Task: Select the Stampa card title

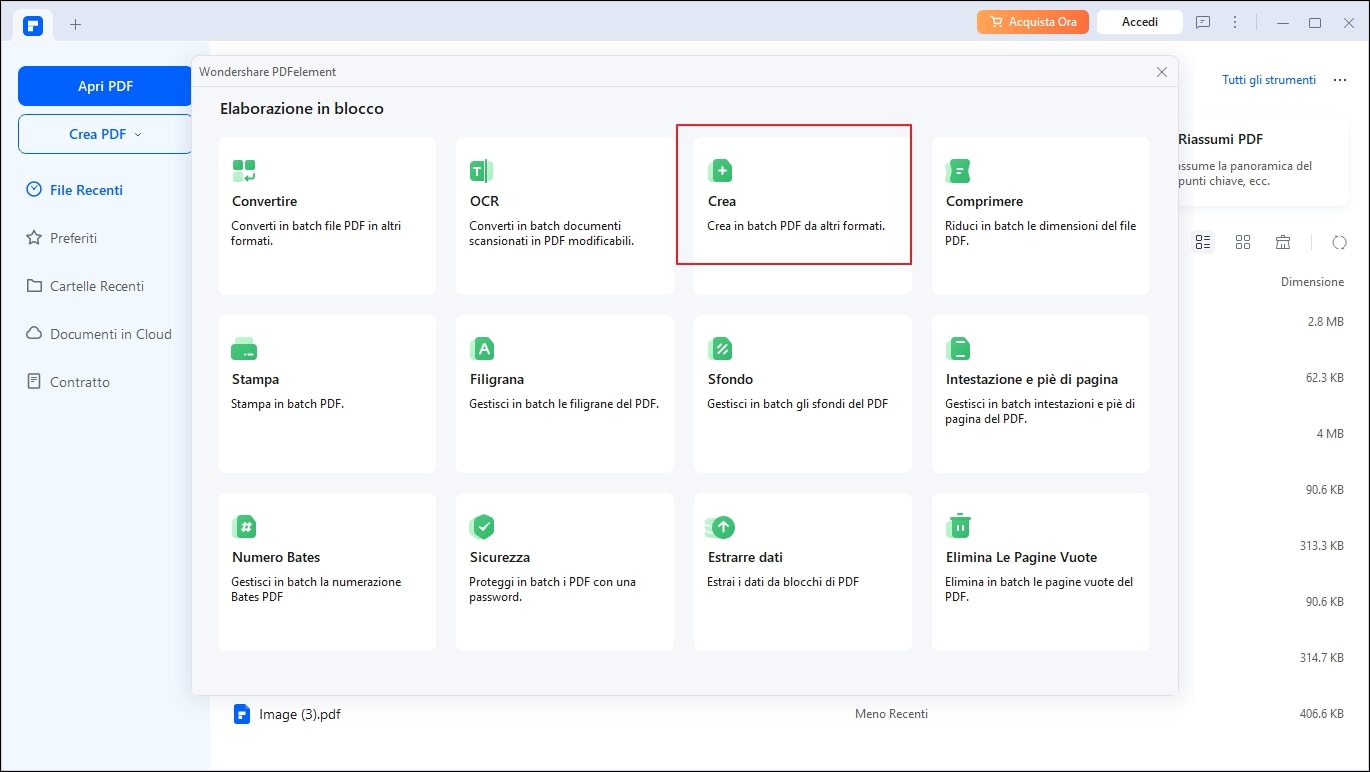Action: tap(256, 379)
